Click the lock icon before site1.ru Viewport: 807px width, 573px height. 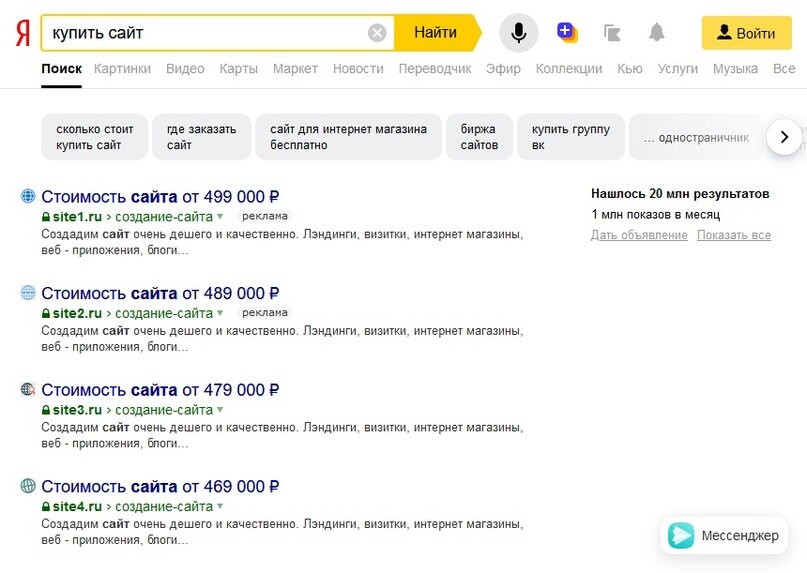pyautogui.click(x=46, y=217)
